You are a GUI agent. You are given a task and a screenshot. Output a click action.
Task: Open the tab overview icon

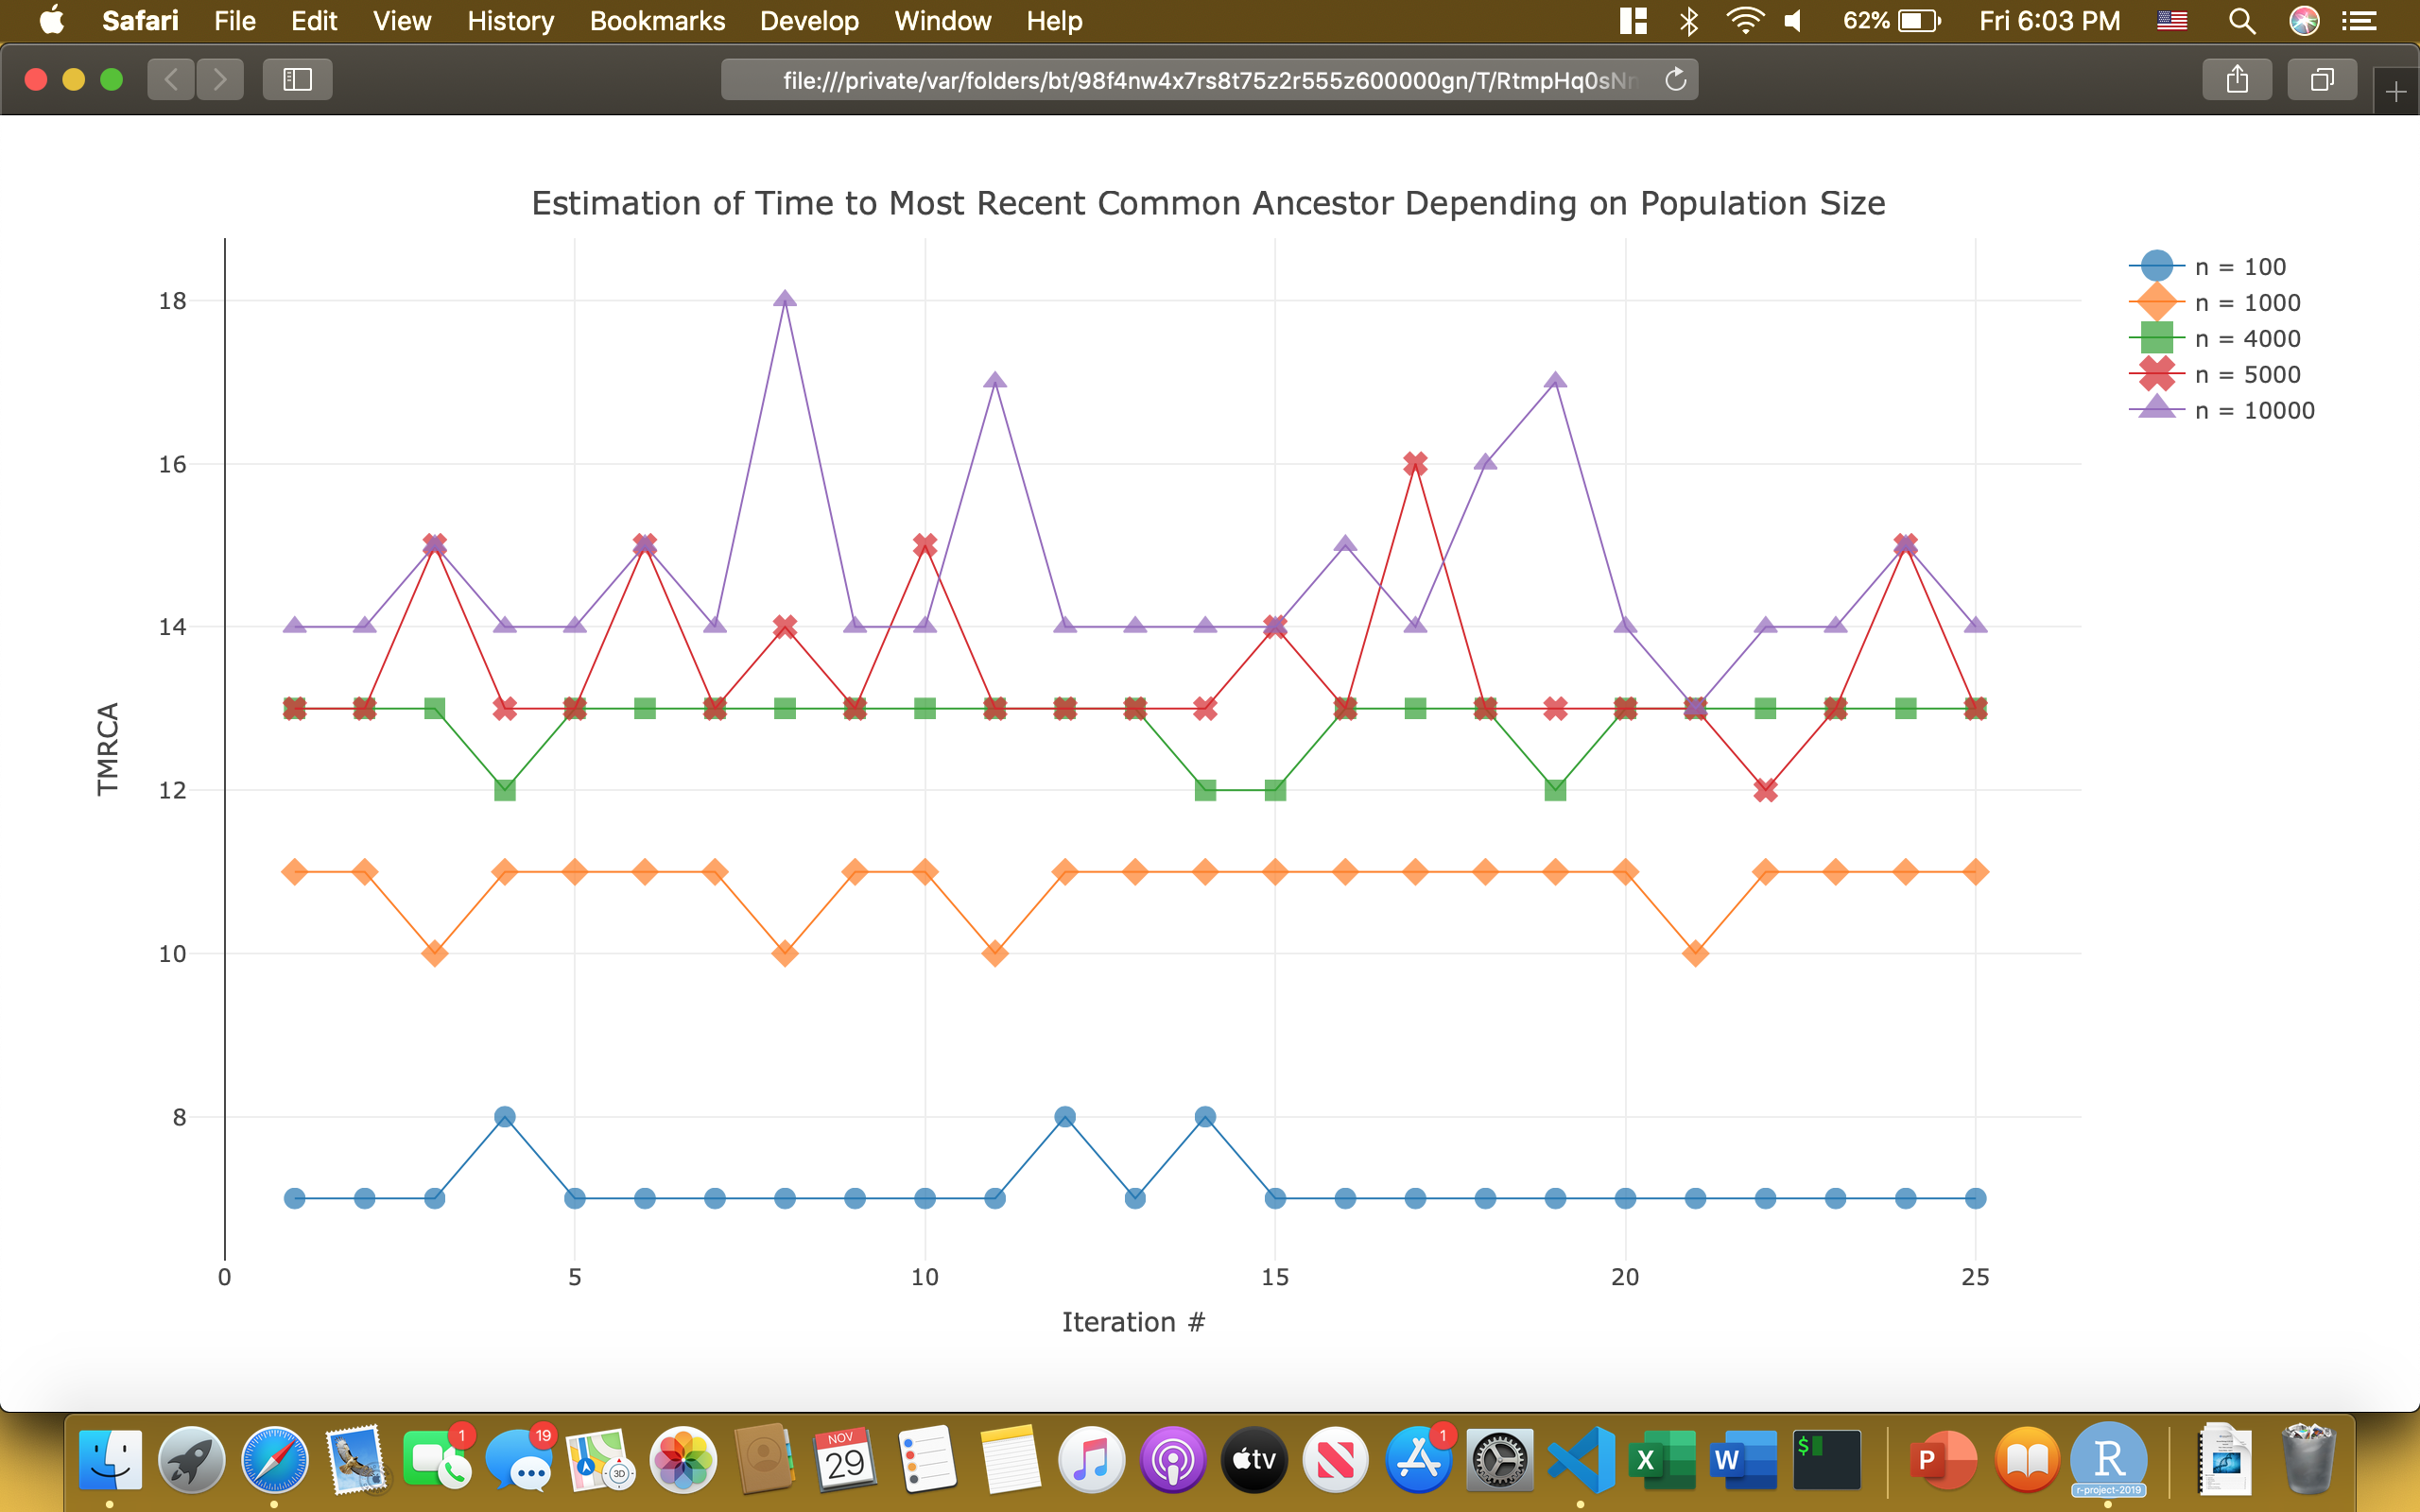click(x=2321, y=79)
